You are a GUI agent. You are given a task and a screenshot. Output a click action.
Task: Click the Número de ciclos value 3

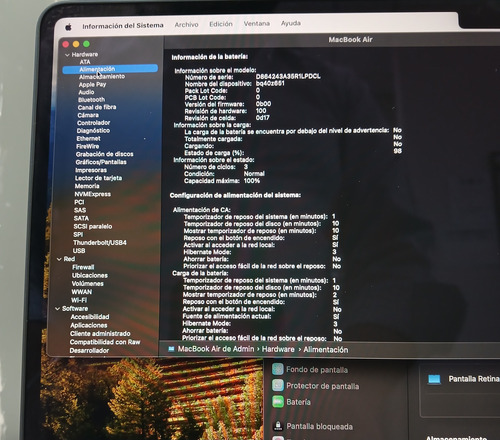click(x=246, y=167)
